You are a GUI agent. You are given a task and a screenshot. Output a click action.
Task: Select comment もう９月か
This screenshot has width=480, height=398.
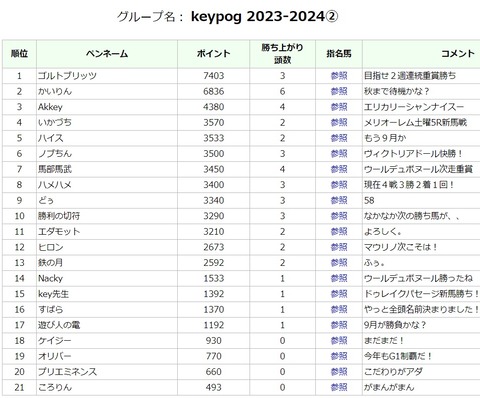coord(385,138)
